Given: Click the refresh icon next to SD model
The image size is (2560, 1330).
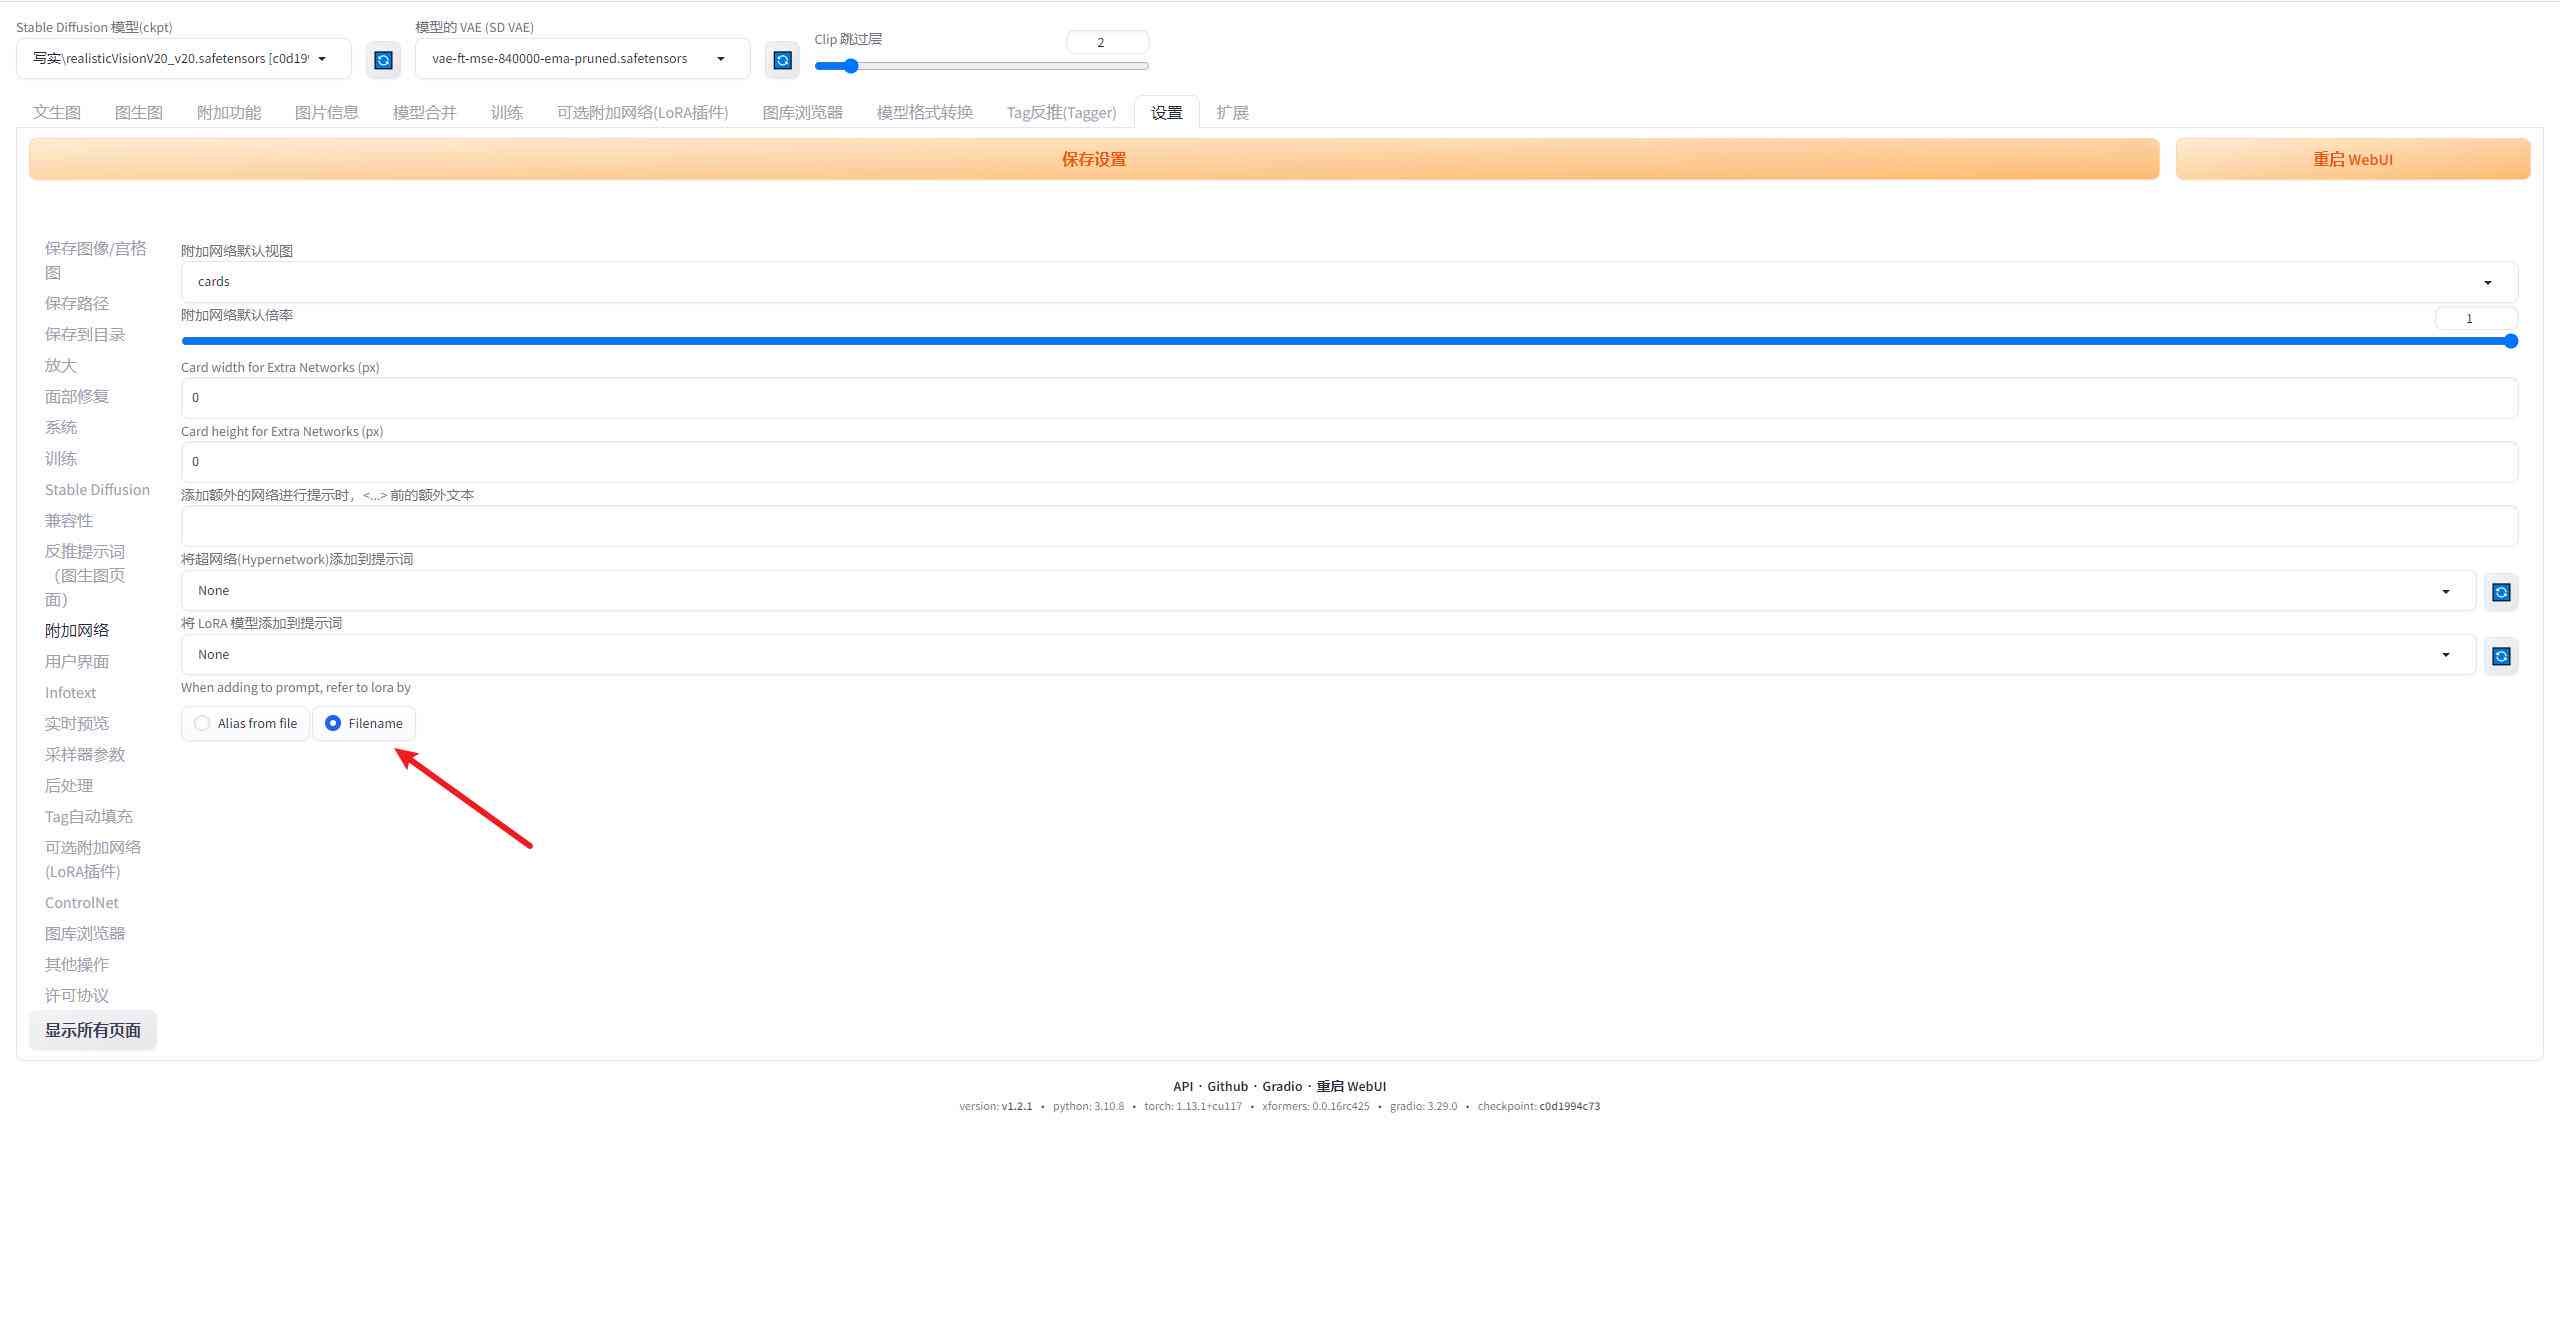Looking at the screenshot, I should pos(381,56).
